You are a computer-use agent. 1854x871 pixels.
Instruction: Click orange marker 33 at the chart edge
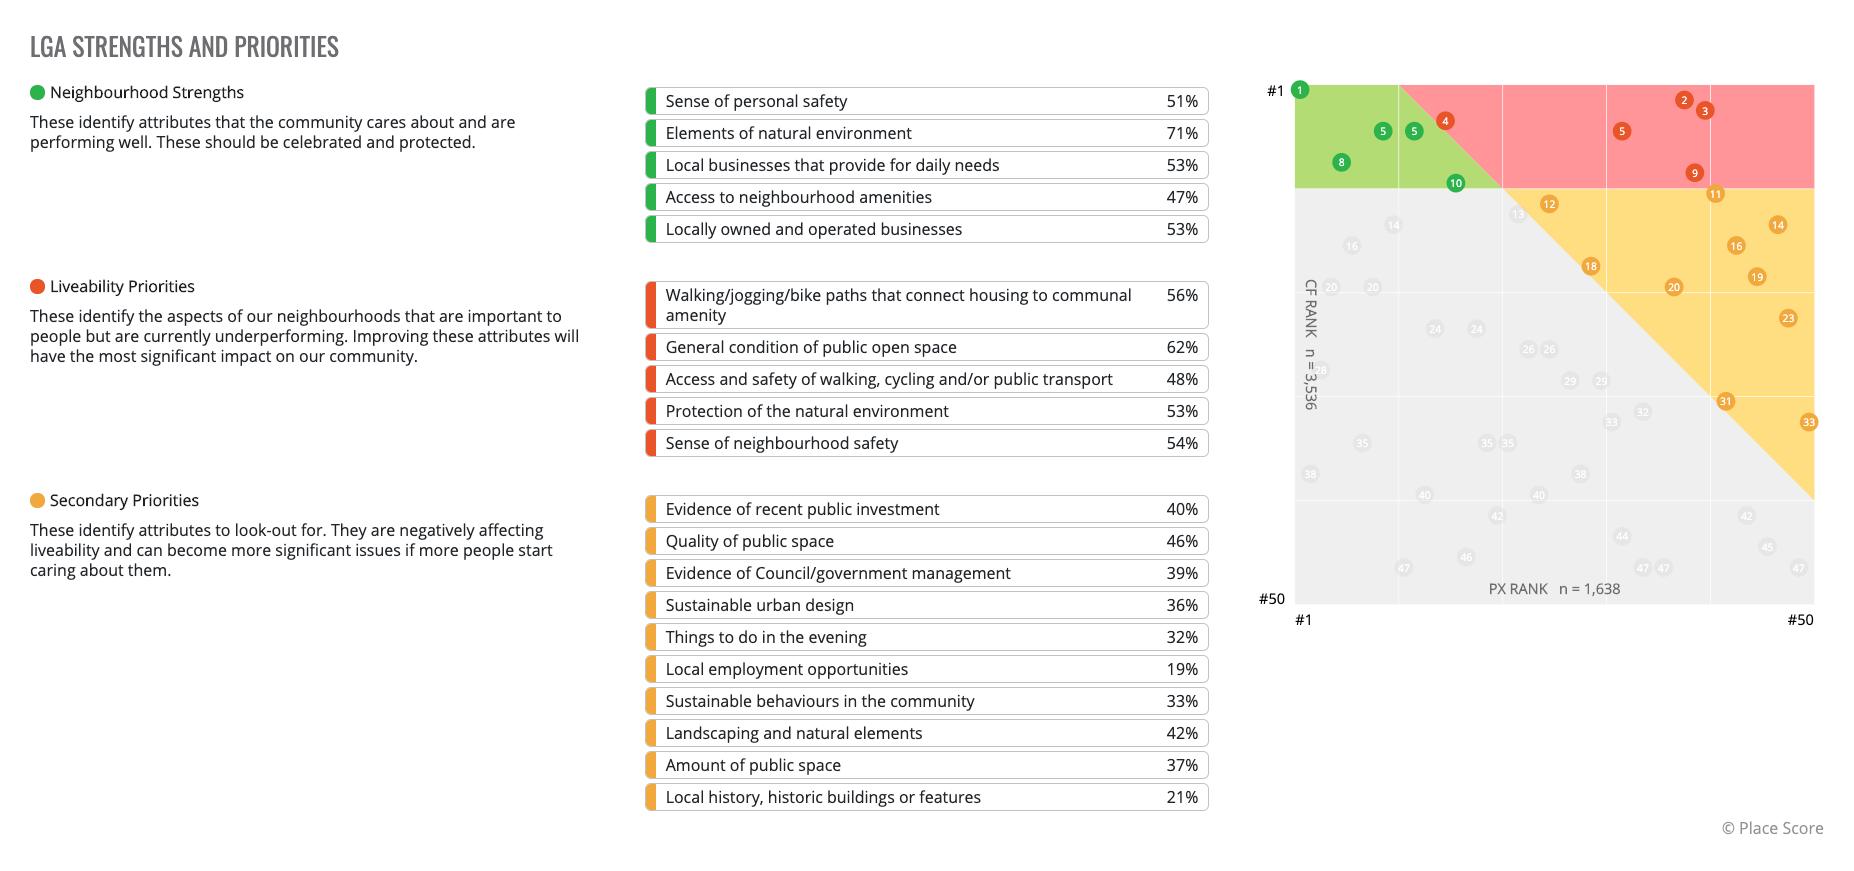pyautogui.click(x=1808, y=422)
